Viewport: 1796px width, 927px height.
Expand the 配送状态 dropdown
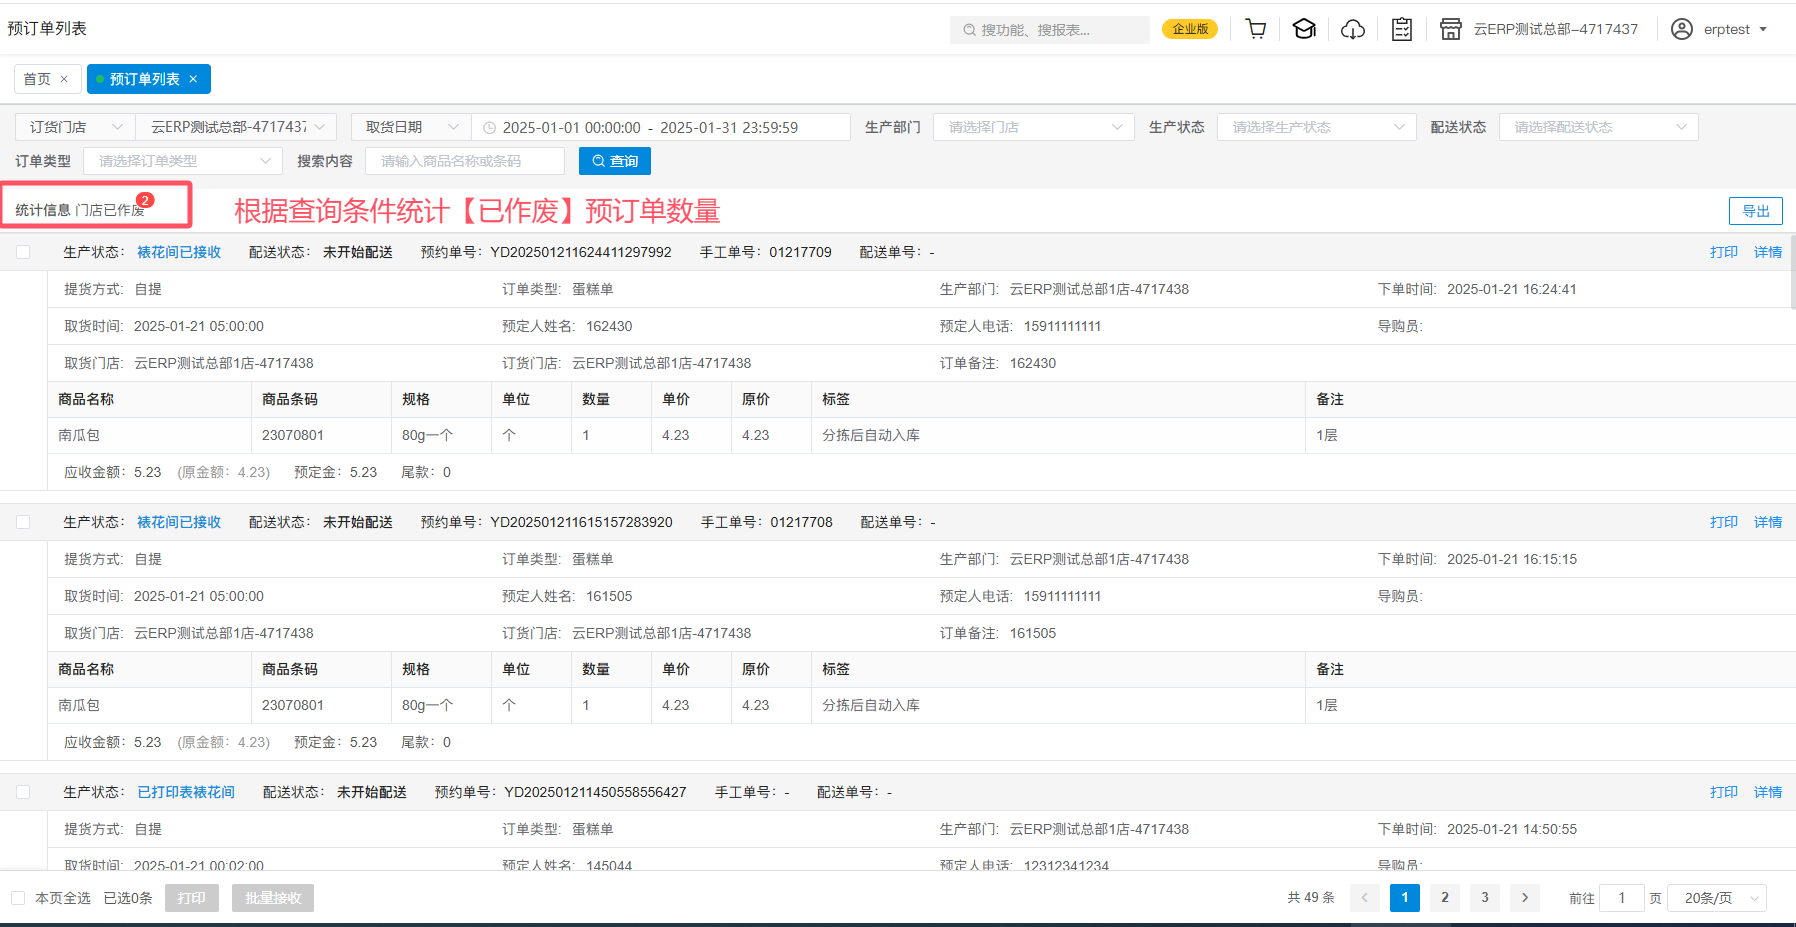pos(1598,127)
